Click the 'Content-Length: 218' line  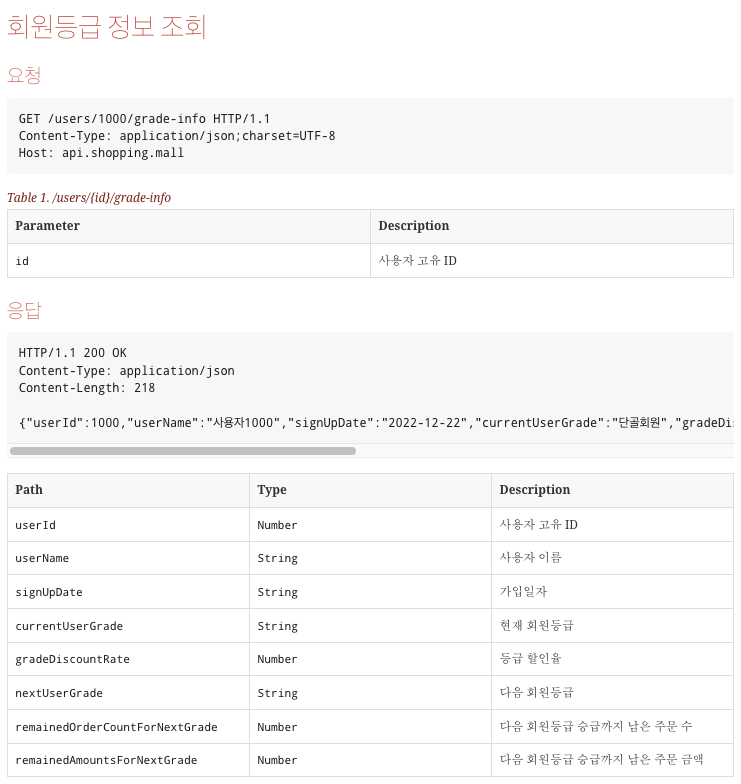coord(86,388)
